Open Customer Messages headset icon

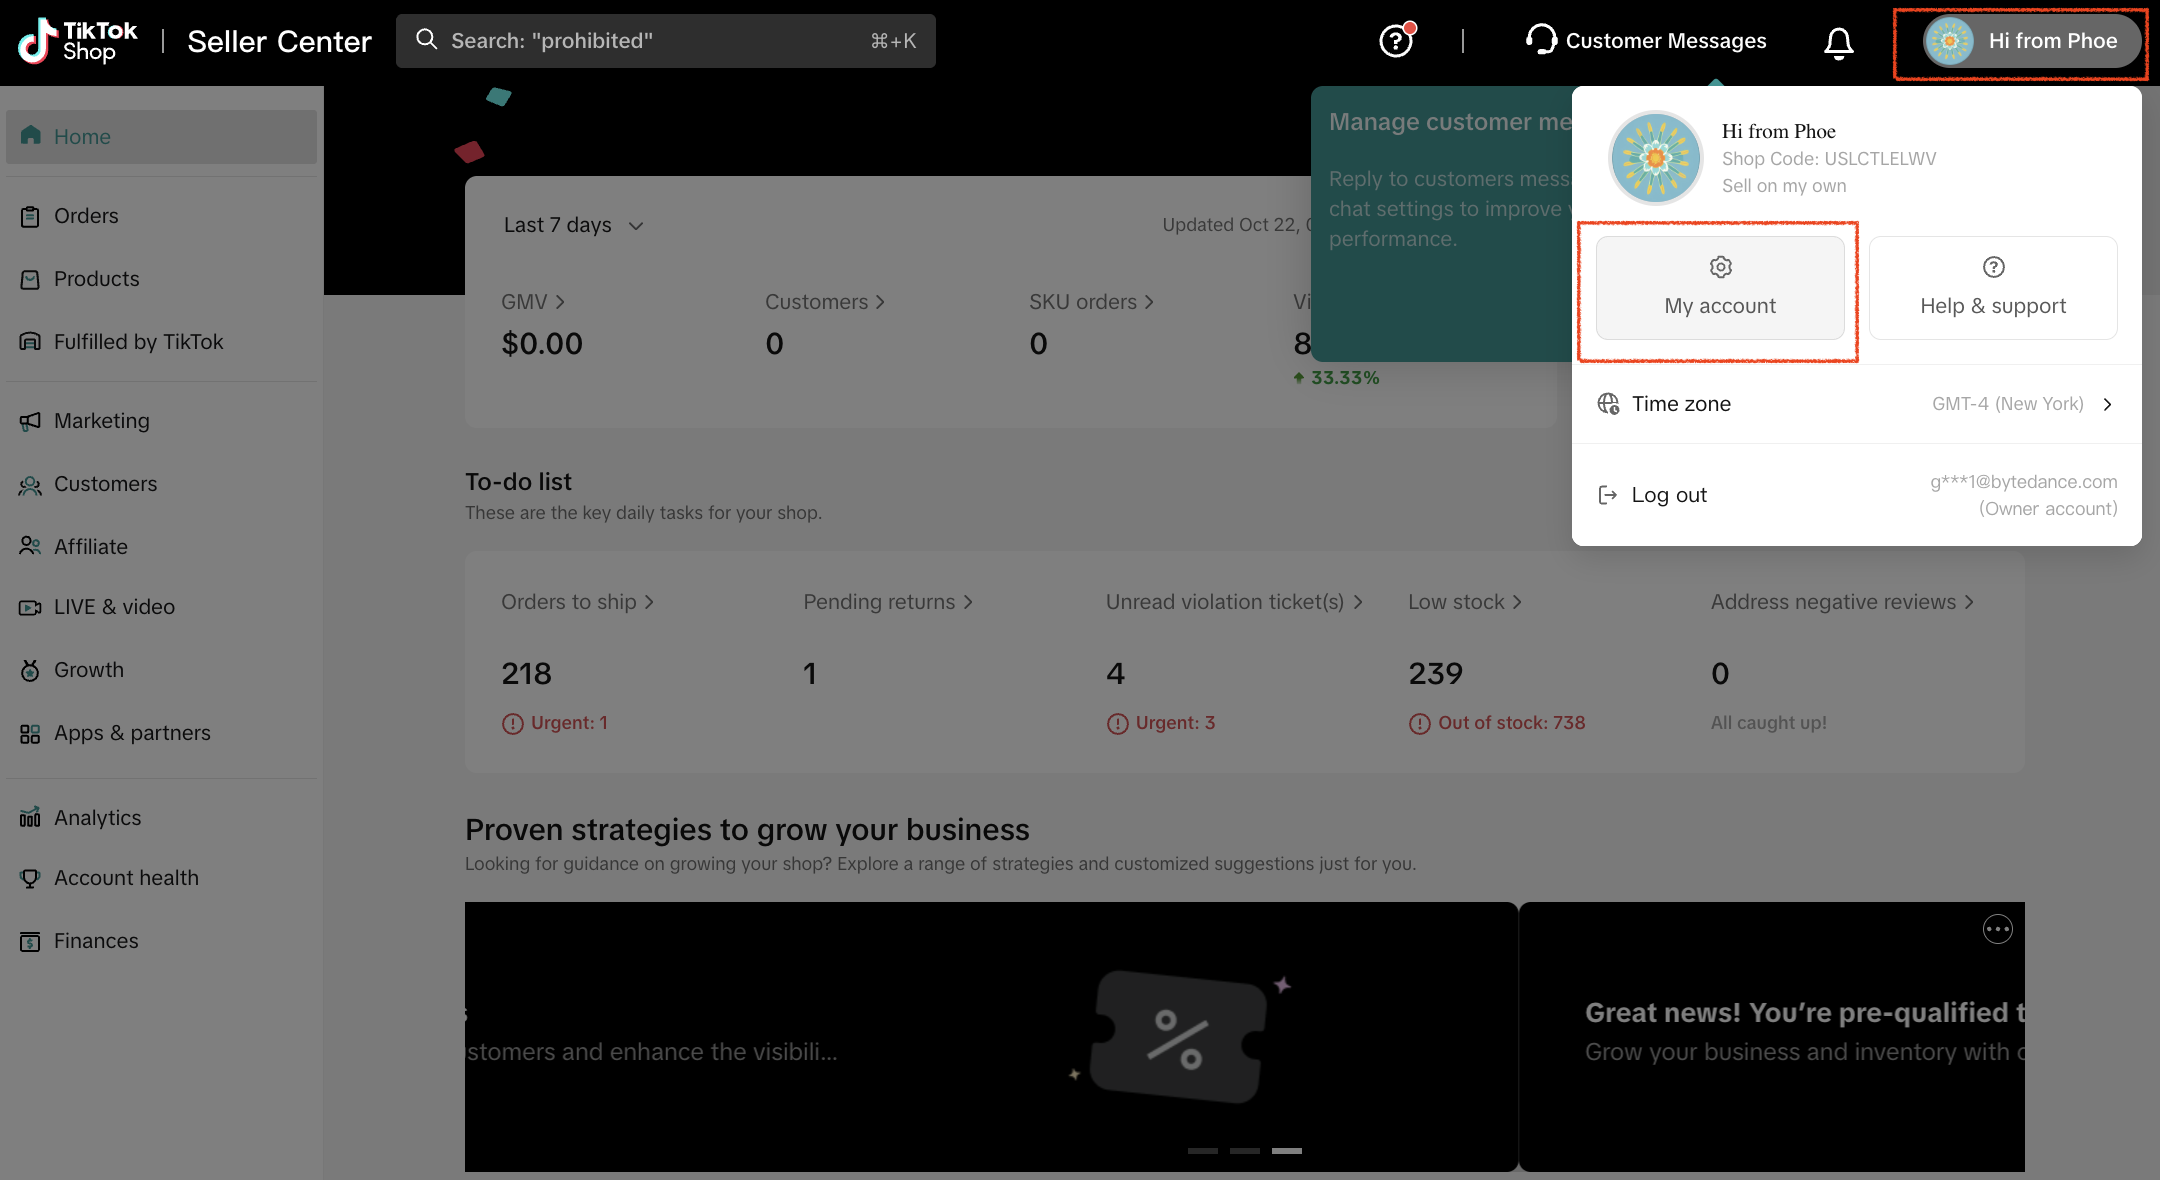(x=1541, y=40)
